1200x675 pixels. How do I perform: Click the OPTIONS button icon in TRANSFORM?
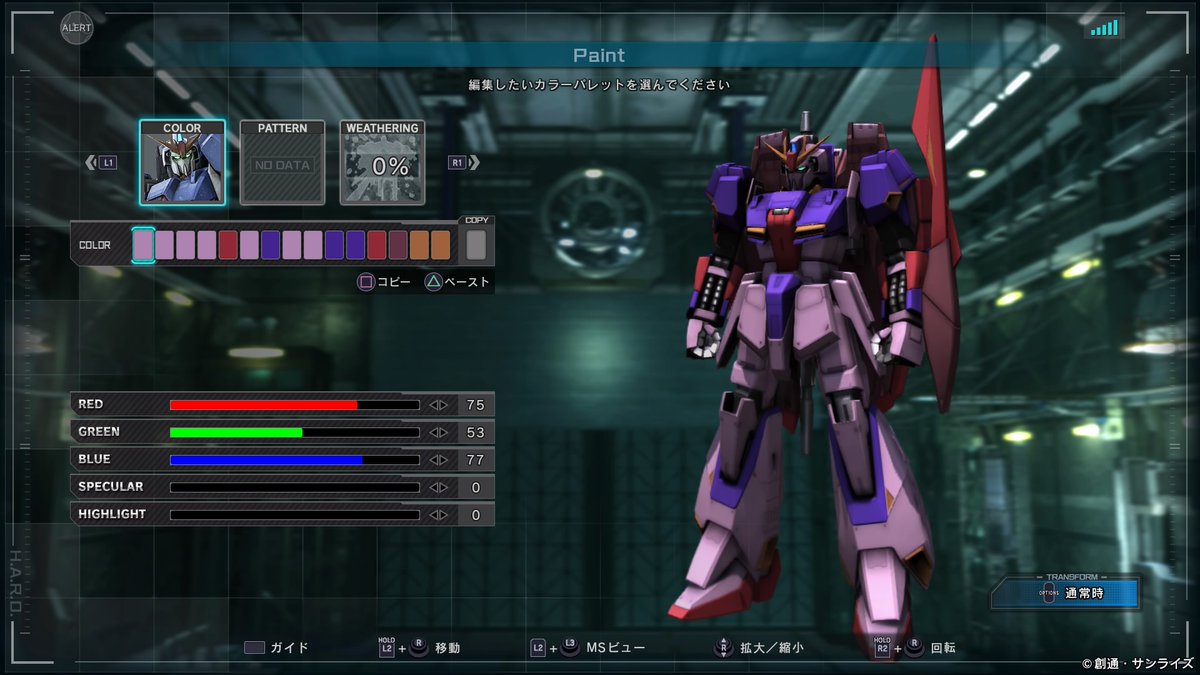(1048, 594)
